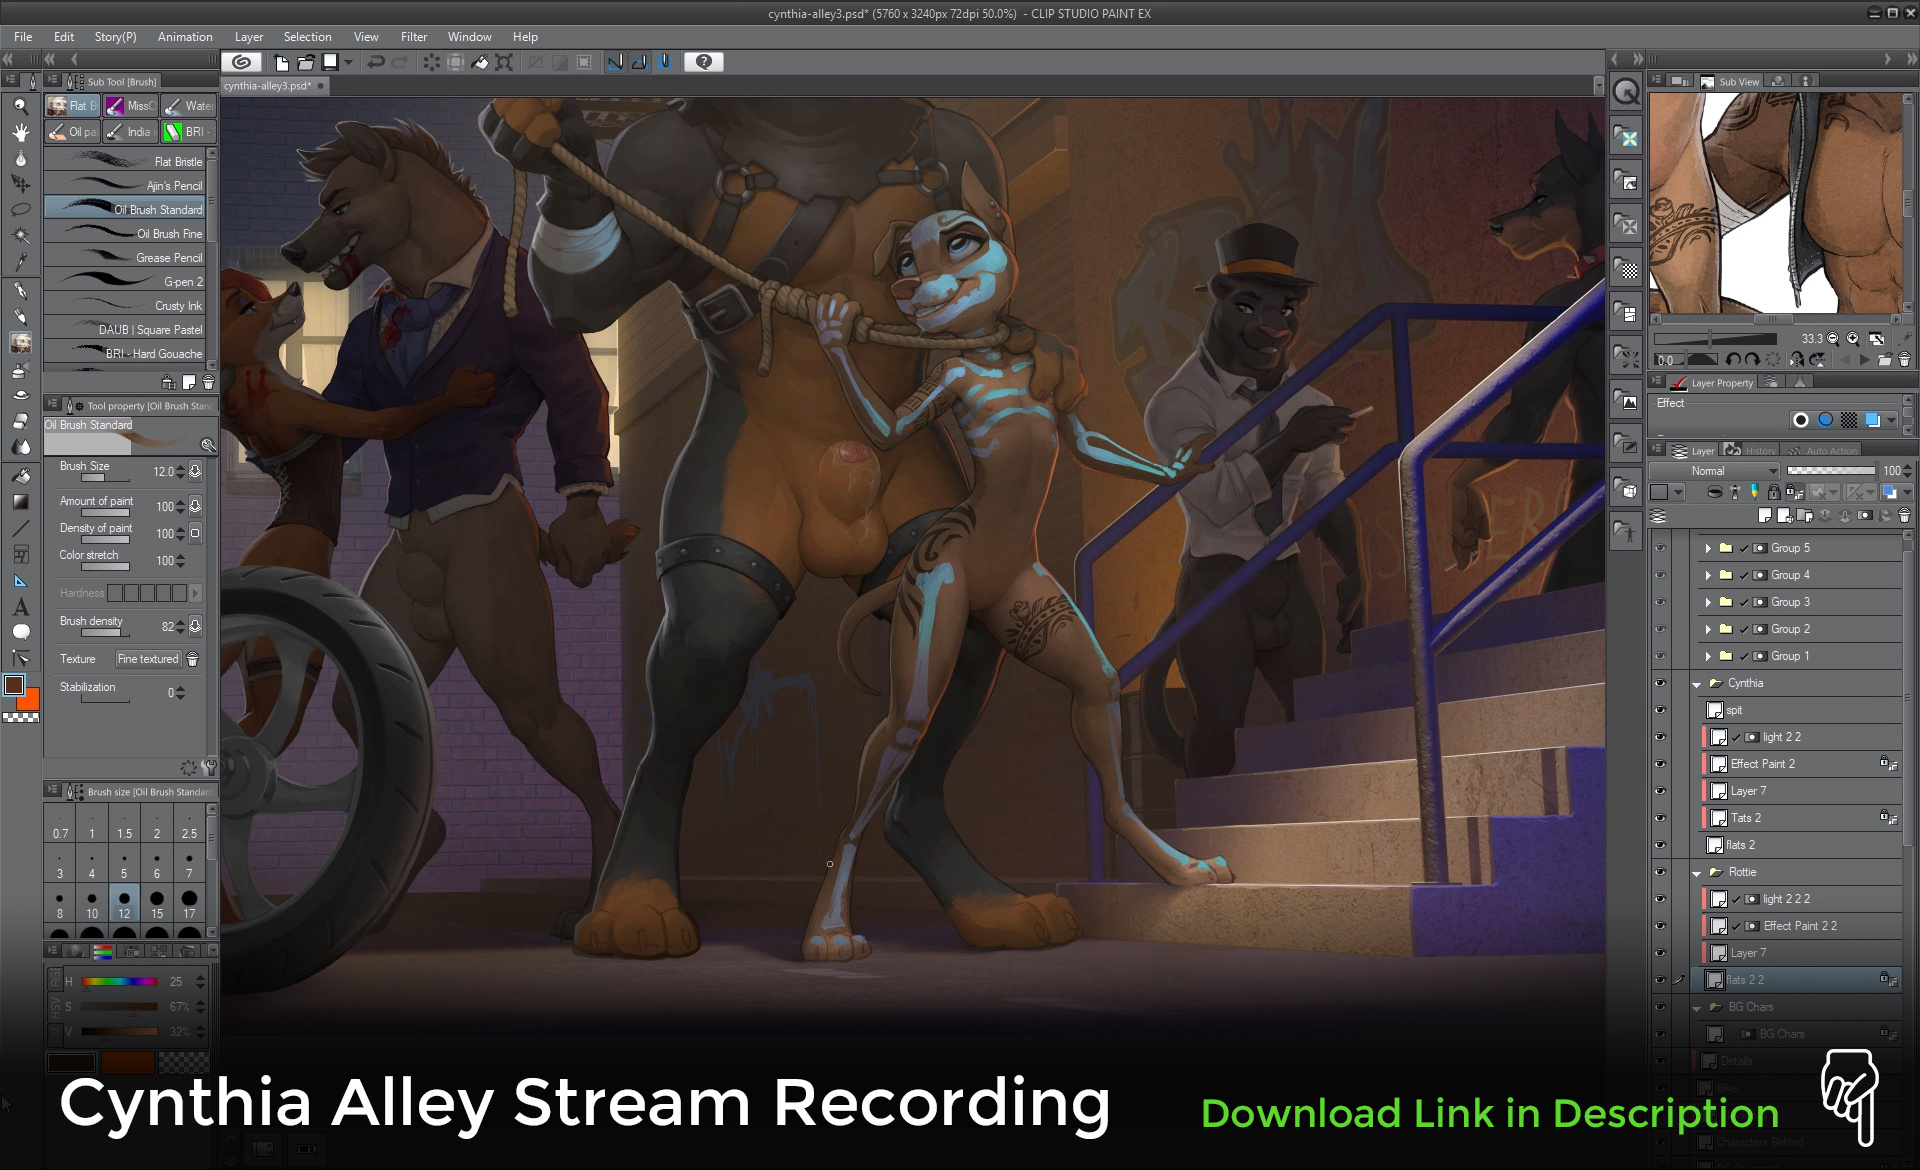1920x1170 pixels.
Task: Select the Hand move tool
Action: pyautogui.click(x=20, y=132)
